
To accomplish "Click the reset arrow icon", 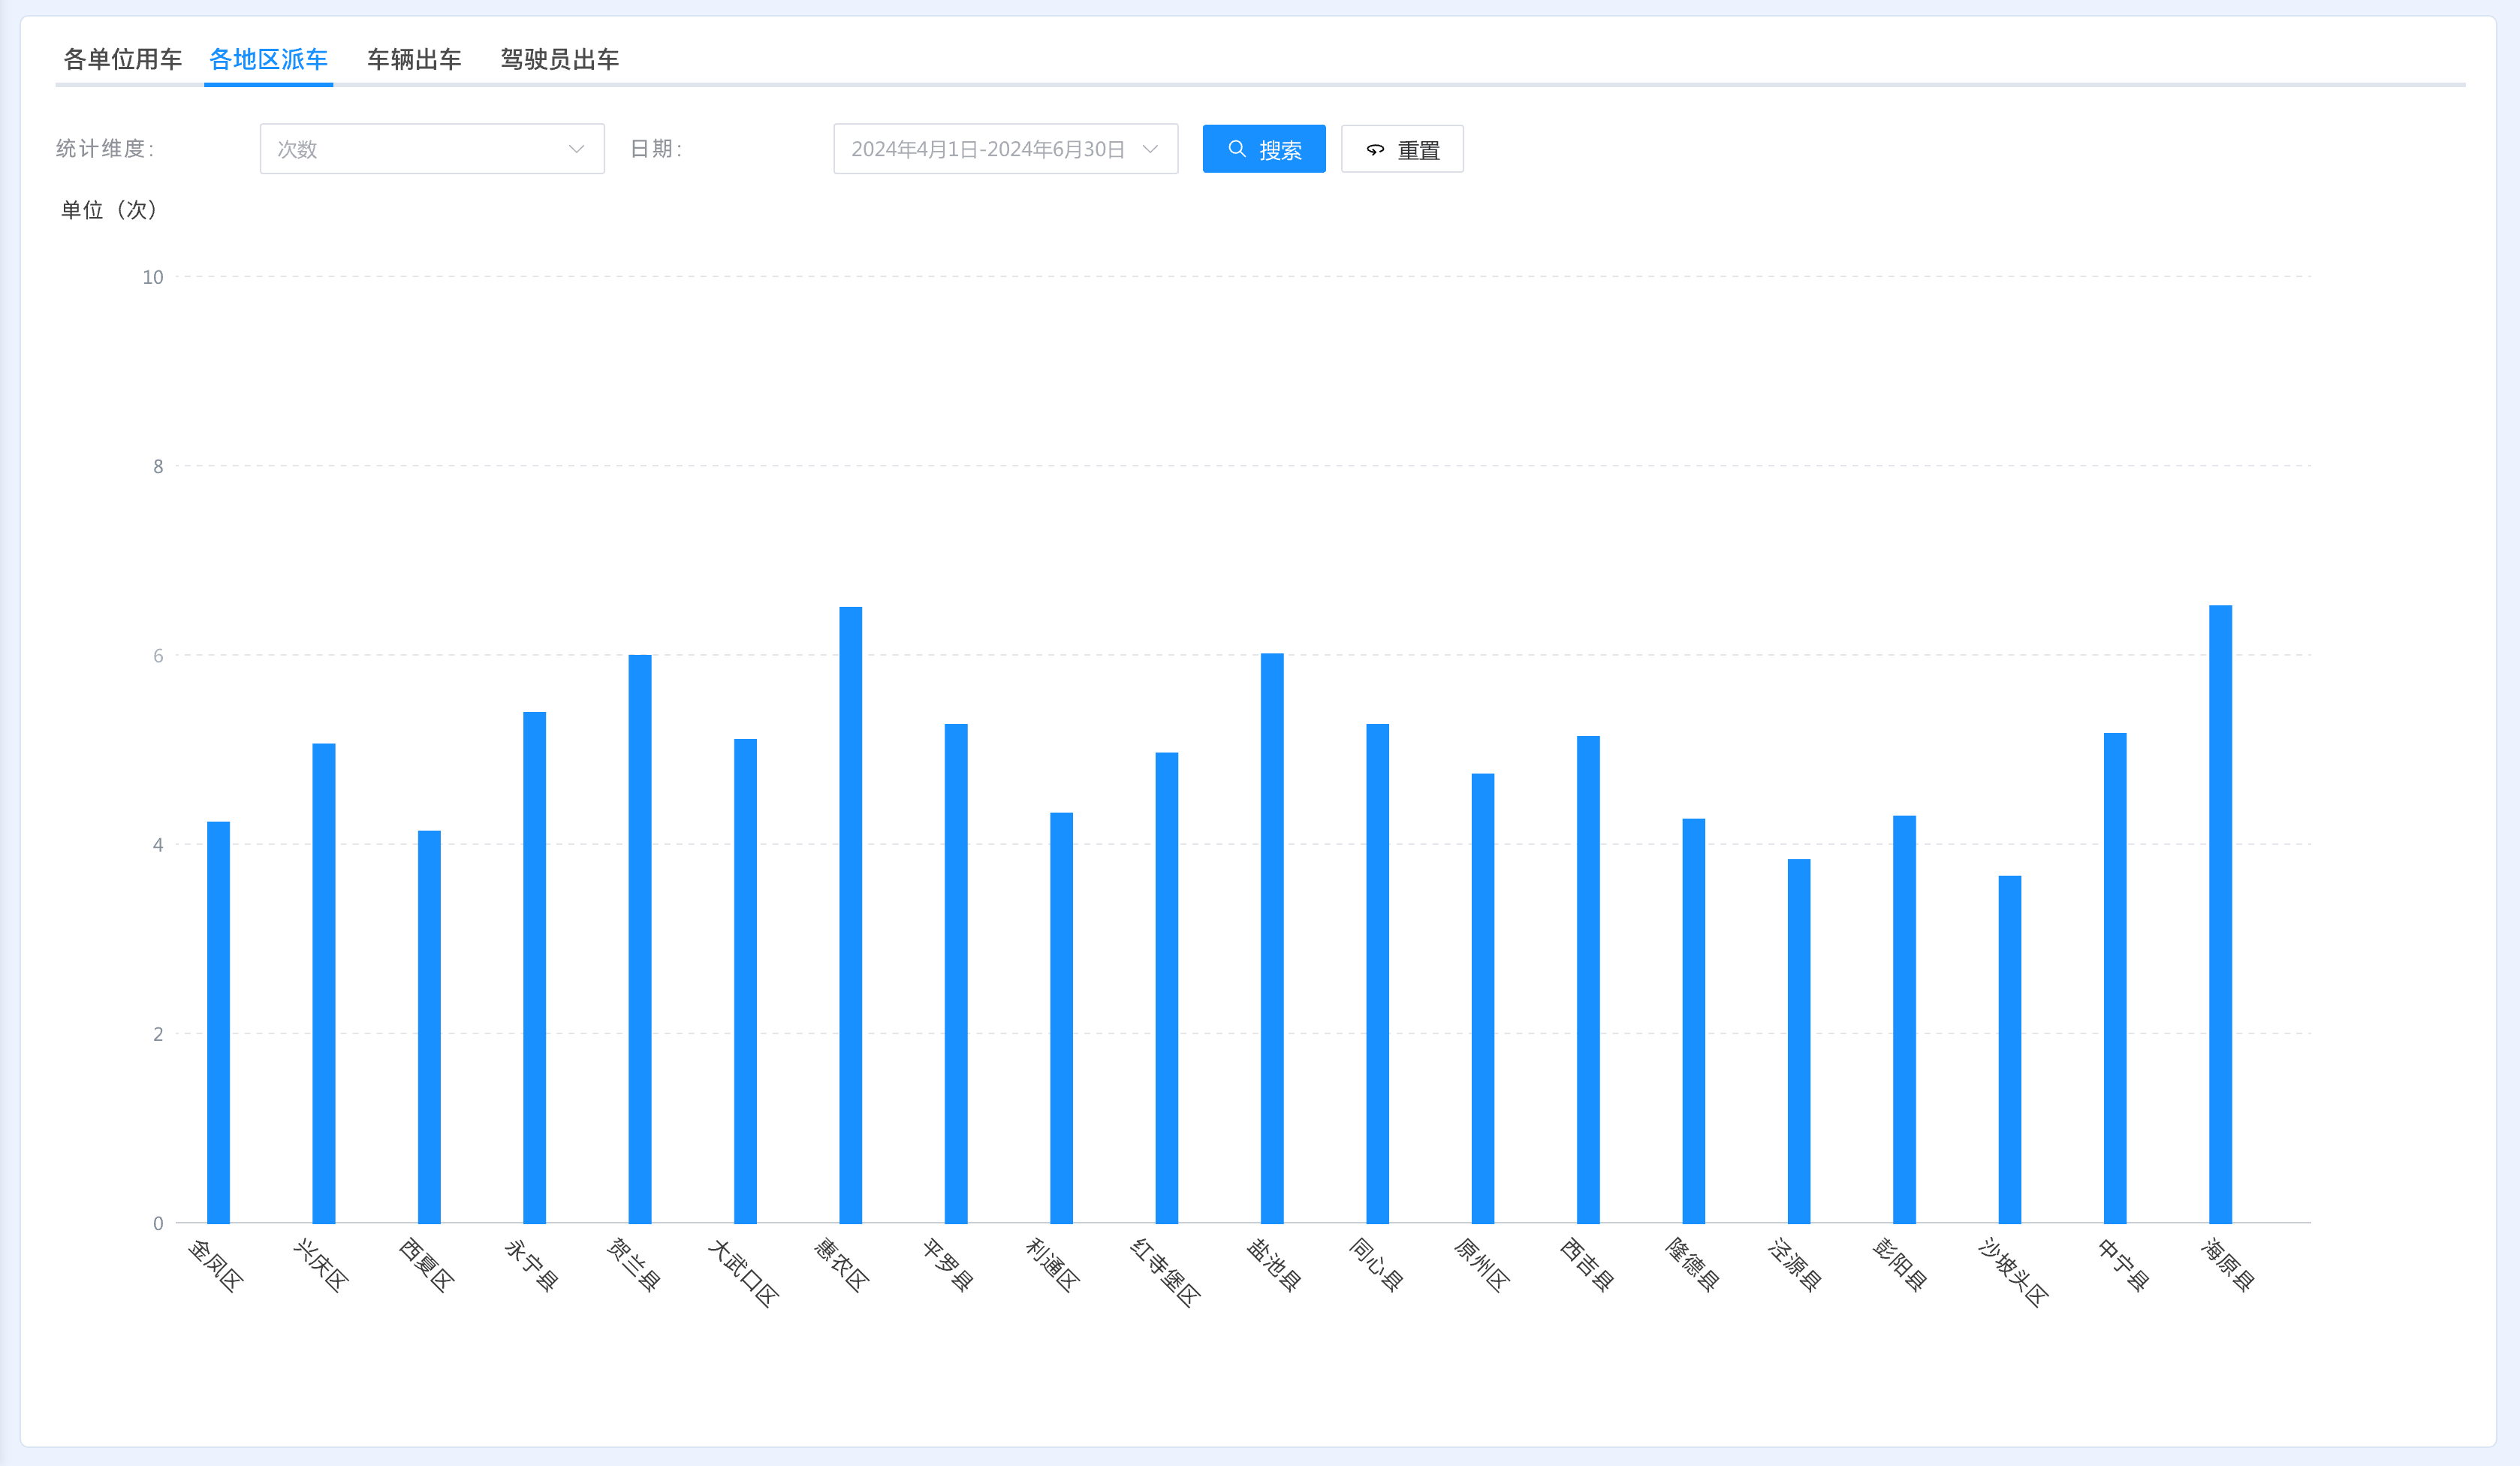I will click(x=1376, y=150).
